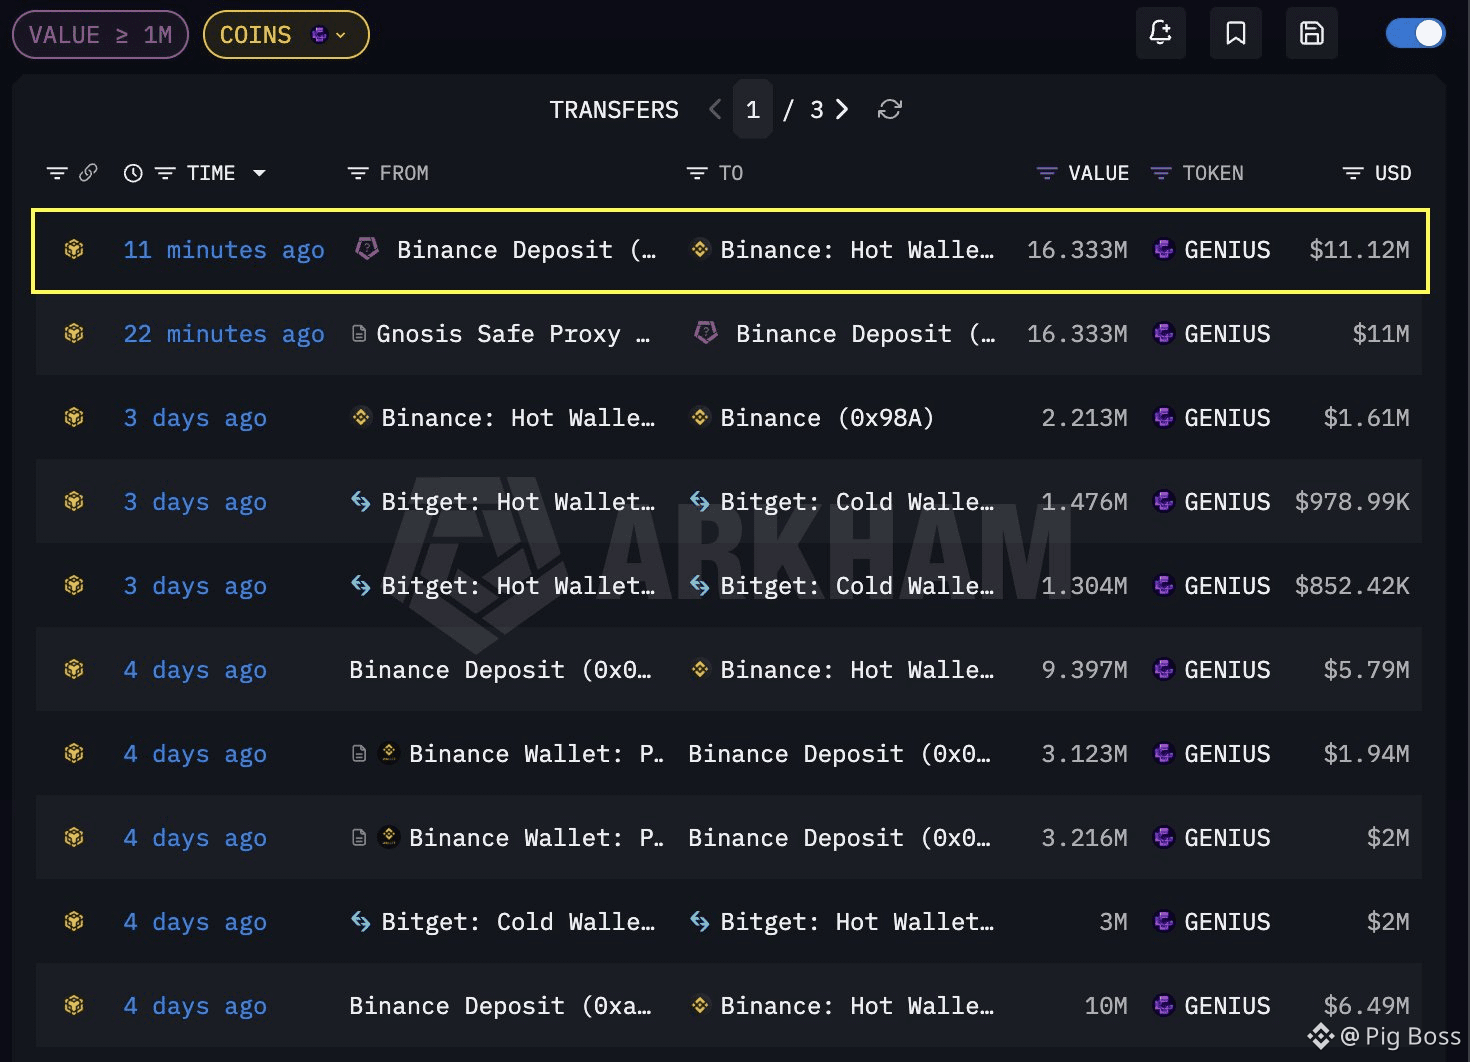1470x1062 pixels.
Task: Create an alert with the bell icon
Action: tap(1160, 33)
